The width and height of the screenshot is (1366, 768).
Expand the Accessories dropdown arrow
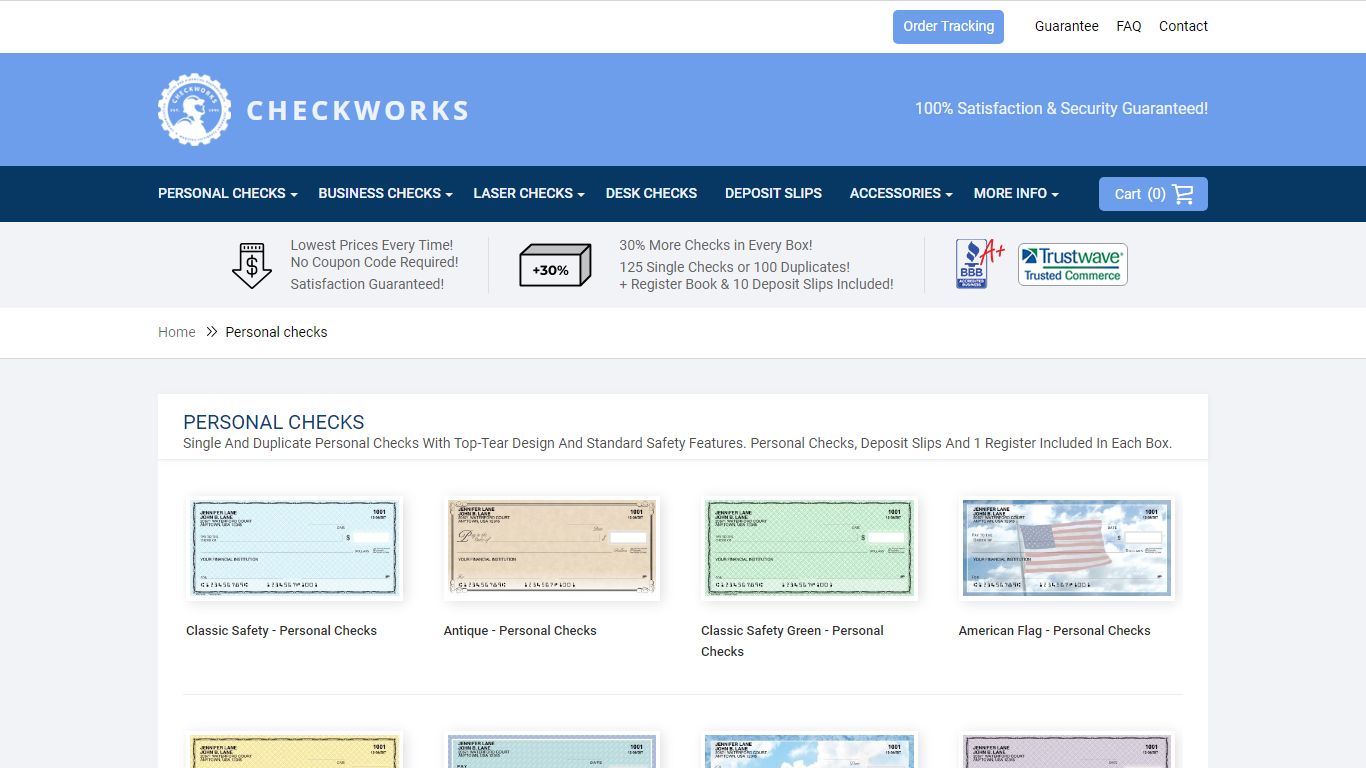(949, 195)
